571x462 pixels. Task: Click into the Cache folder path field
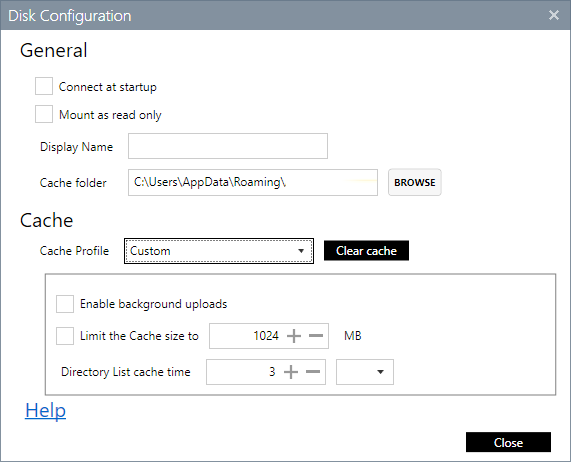[x=253, y=182]
